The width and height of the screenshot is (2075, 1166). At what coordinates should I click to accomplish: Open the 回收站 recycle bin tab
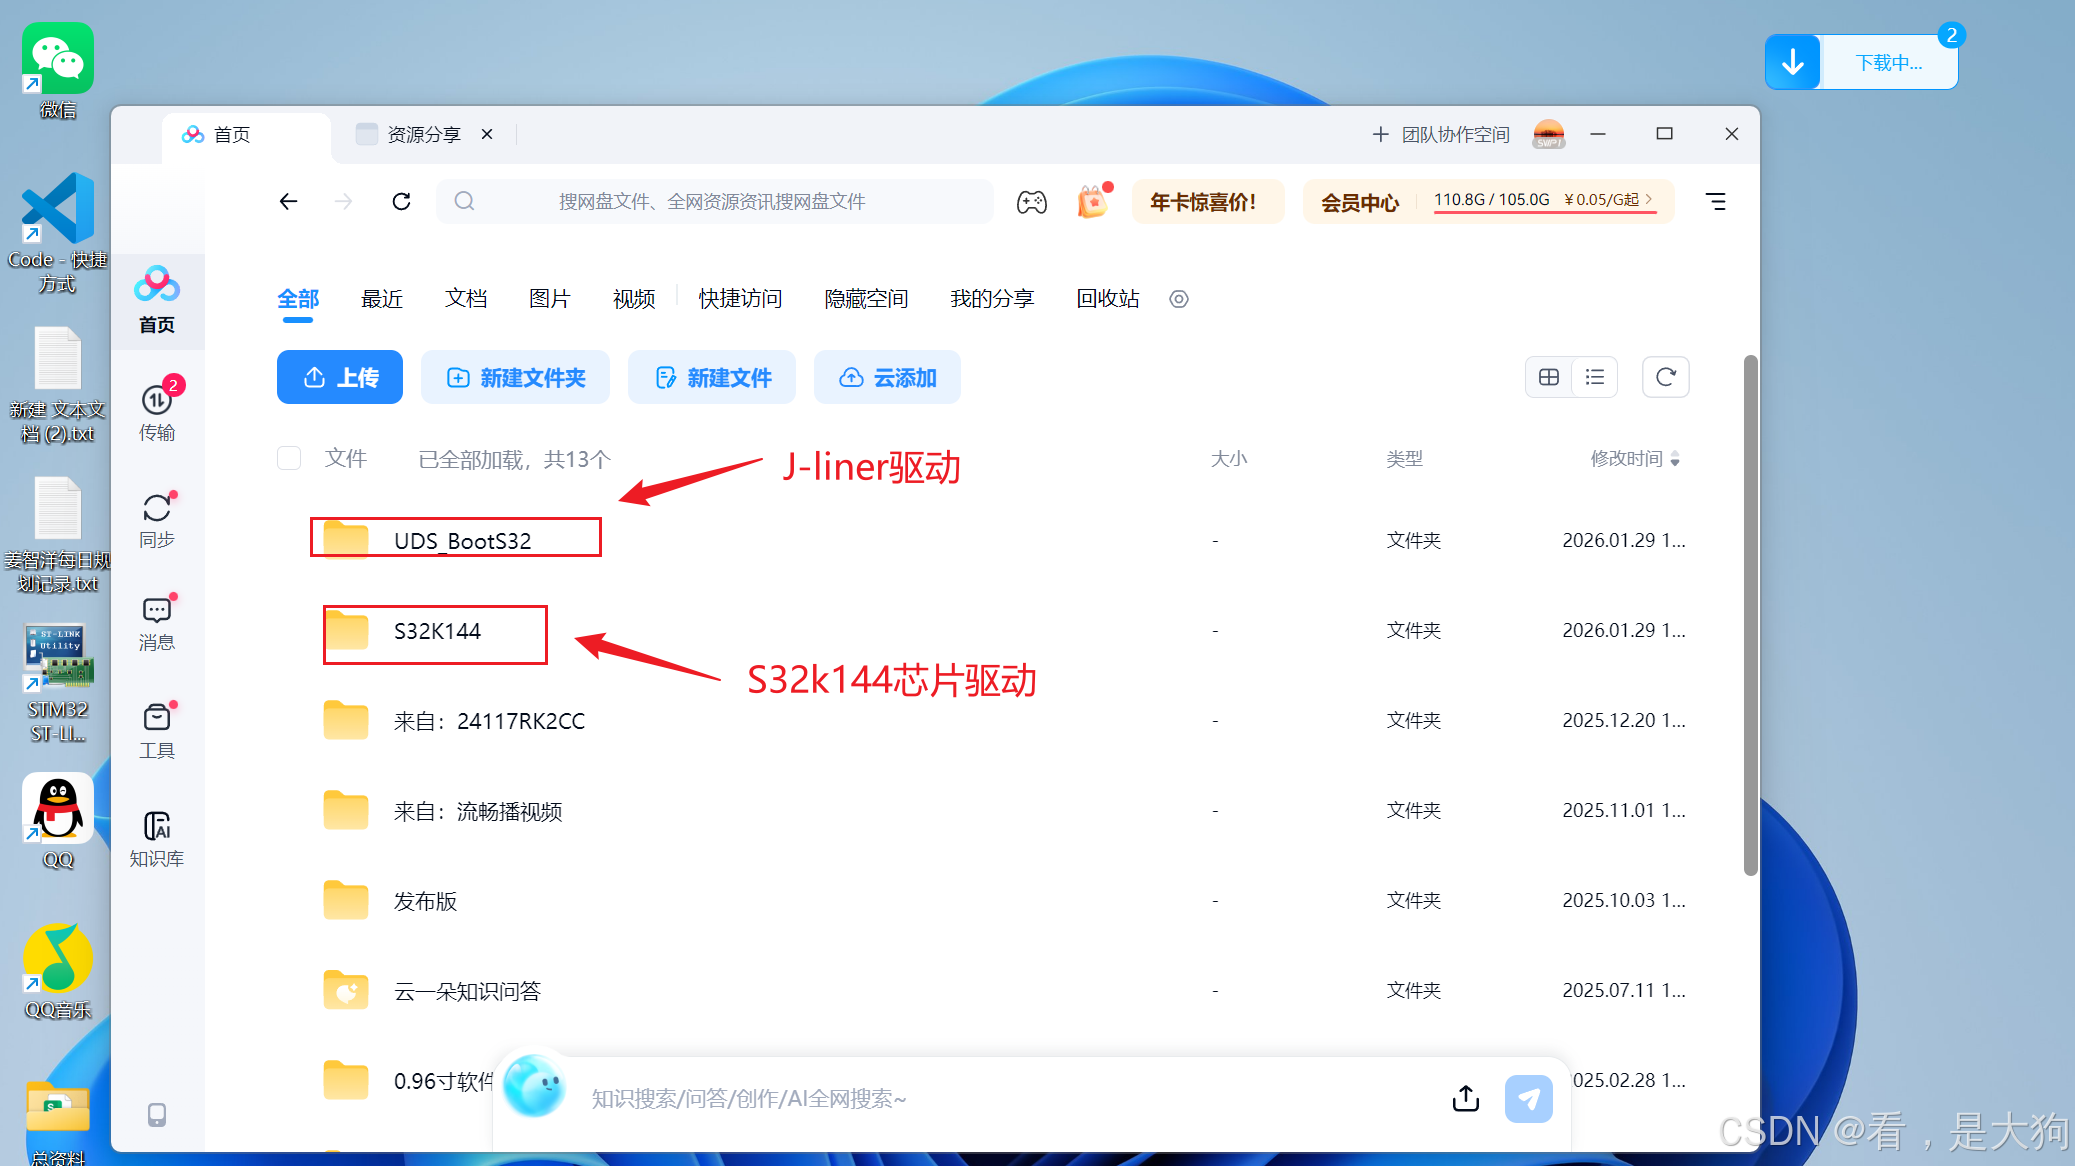pyautogui.click(x=1107, y=298)
